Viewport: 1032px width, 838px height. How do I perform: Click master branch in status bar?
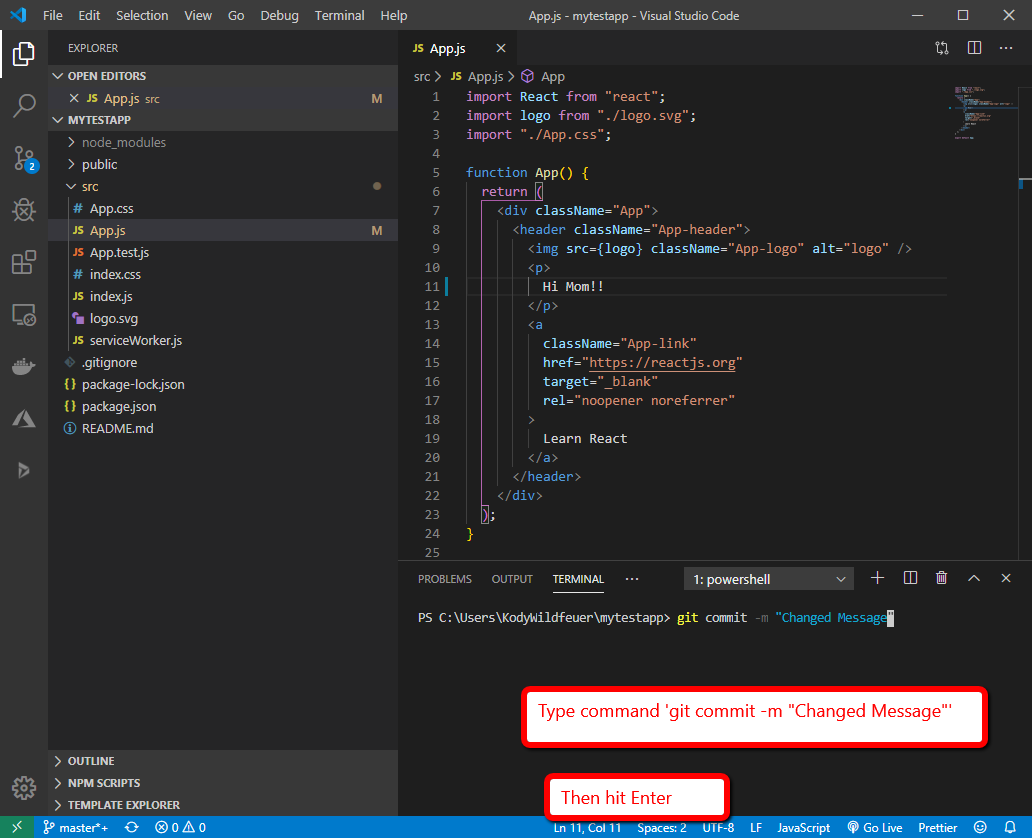point(76,827)
